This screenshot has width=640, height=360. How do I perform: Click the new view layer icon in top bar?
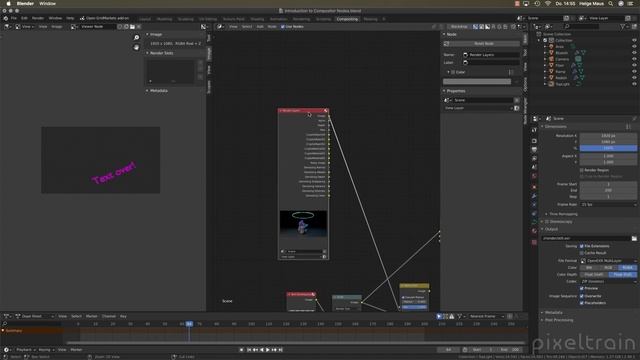tap(628, 18)
